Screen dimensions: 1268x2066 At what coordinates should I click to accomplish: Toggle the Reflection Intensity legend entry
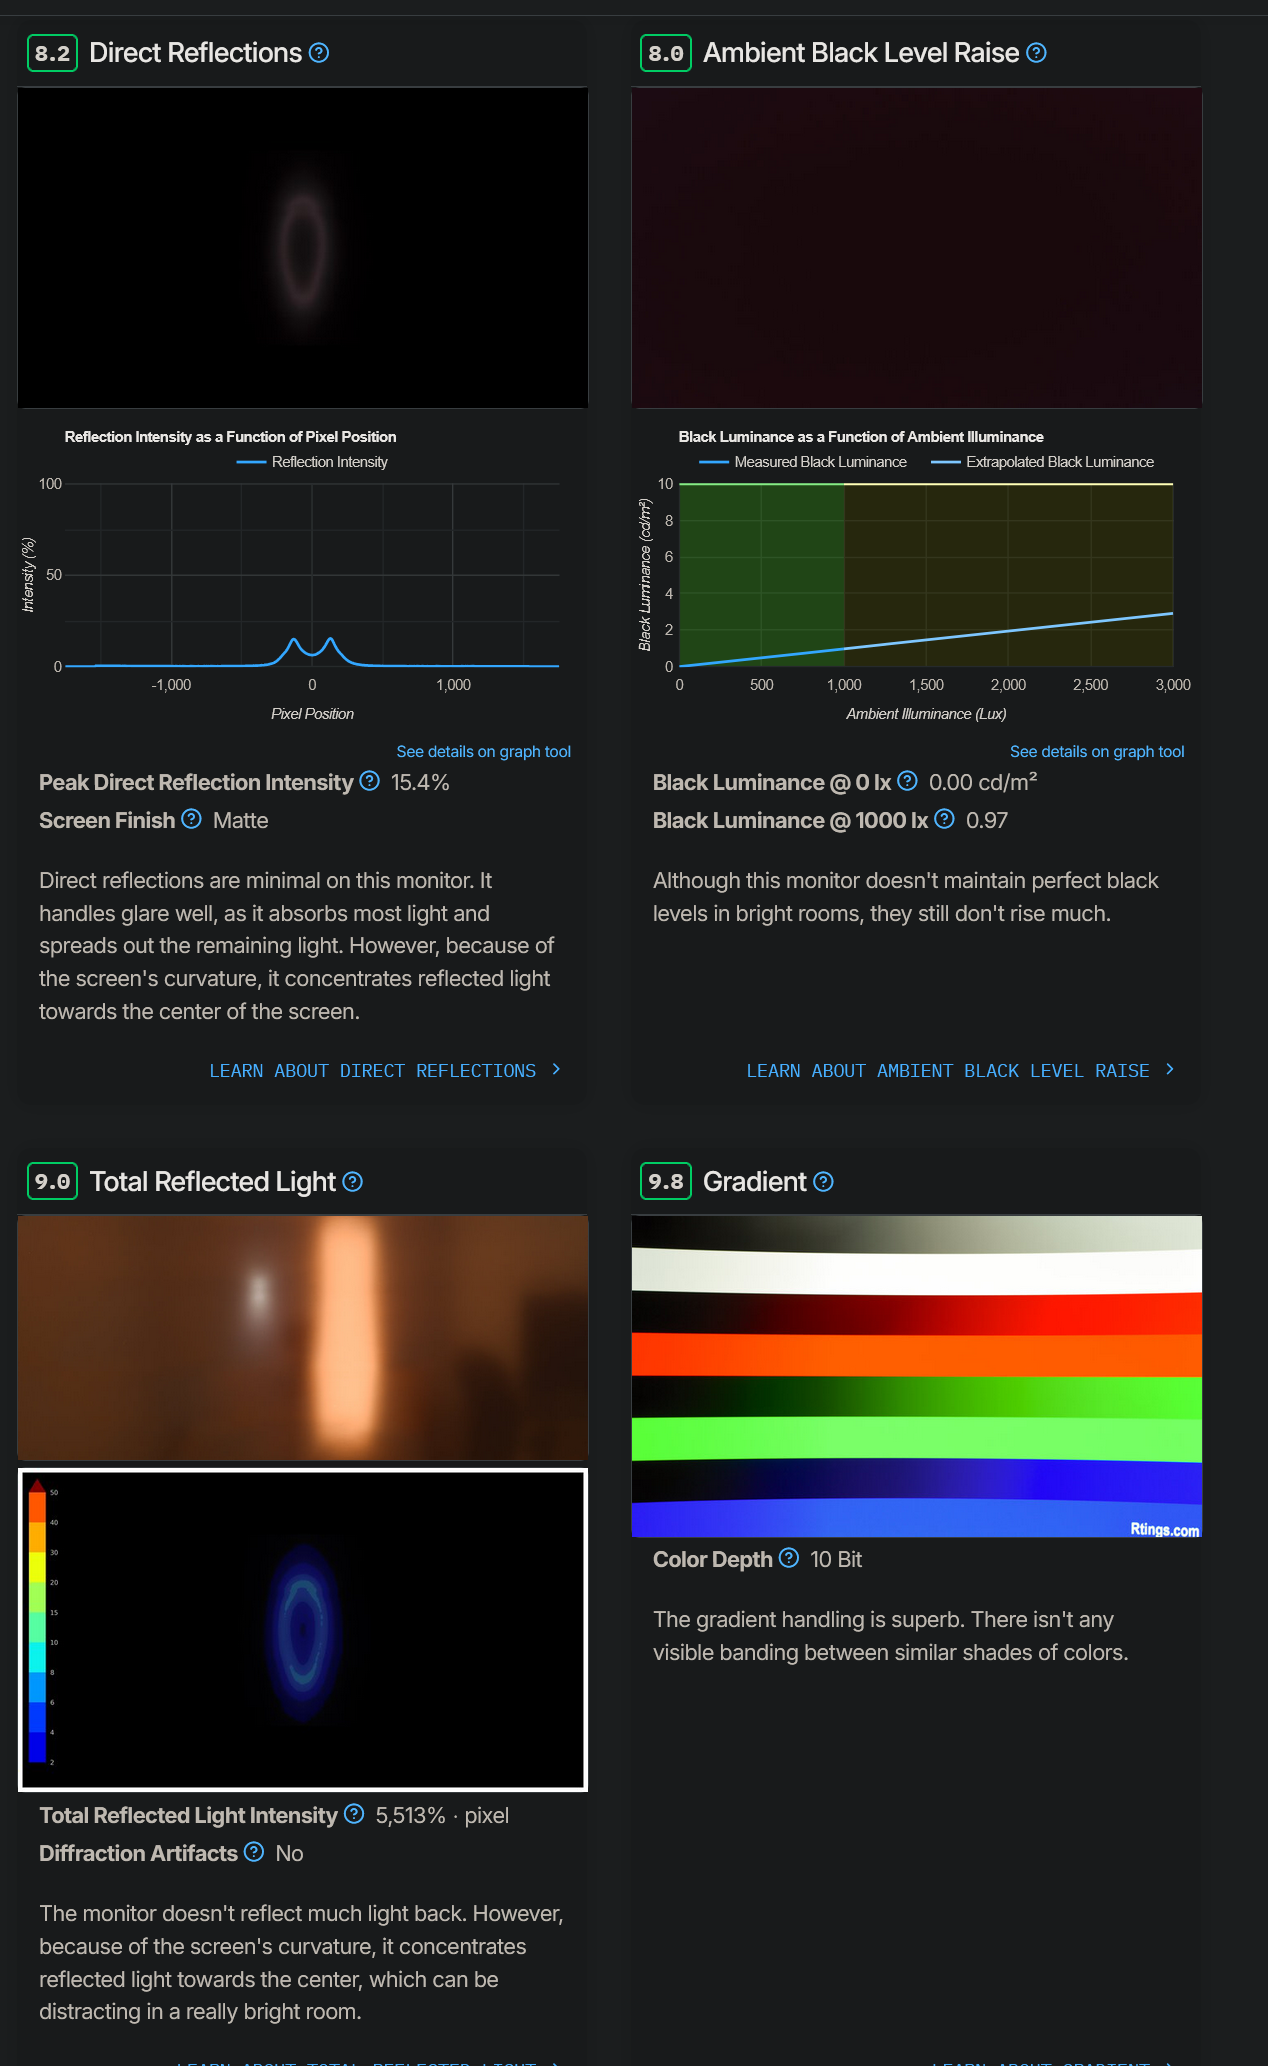312,462
